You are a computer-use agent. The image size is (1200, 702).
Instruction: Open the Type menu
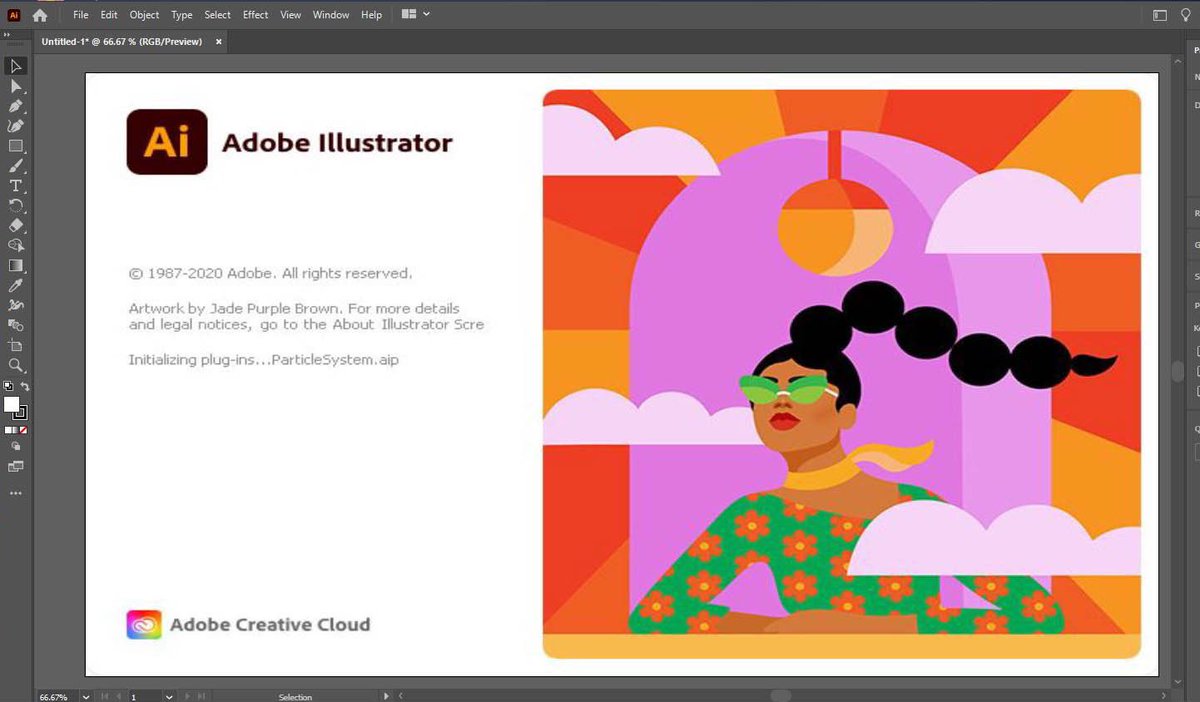[181, 15]
